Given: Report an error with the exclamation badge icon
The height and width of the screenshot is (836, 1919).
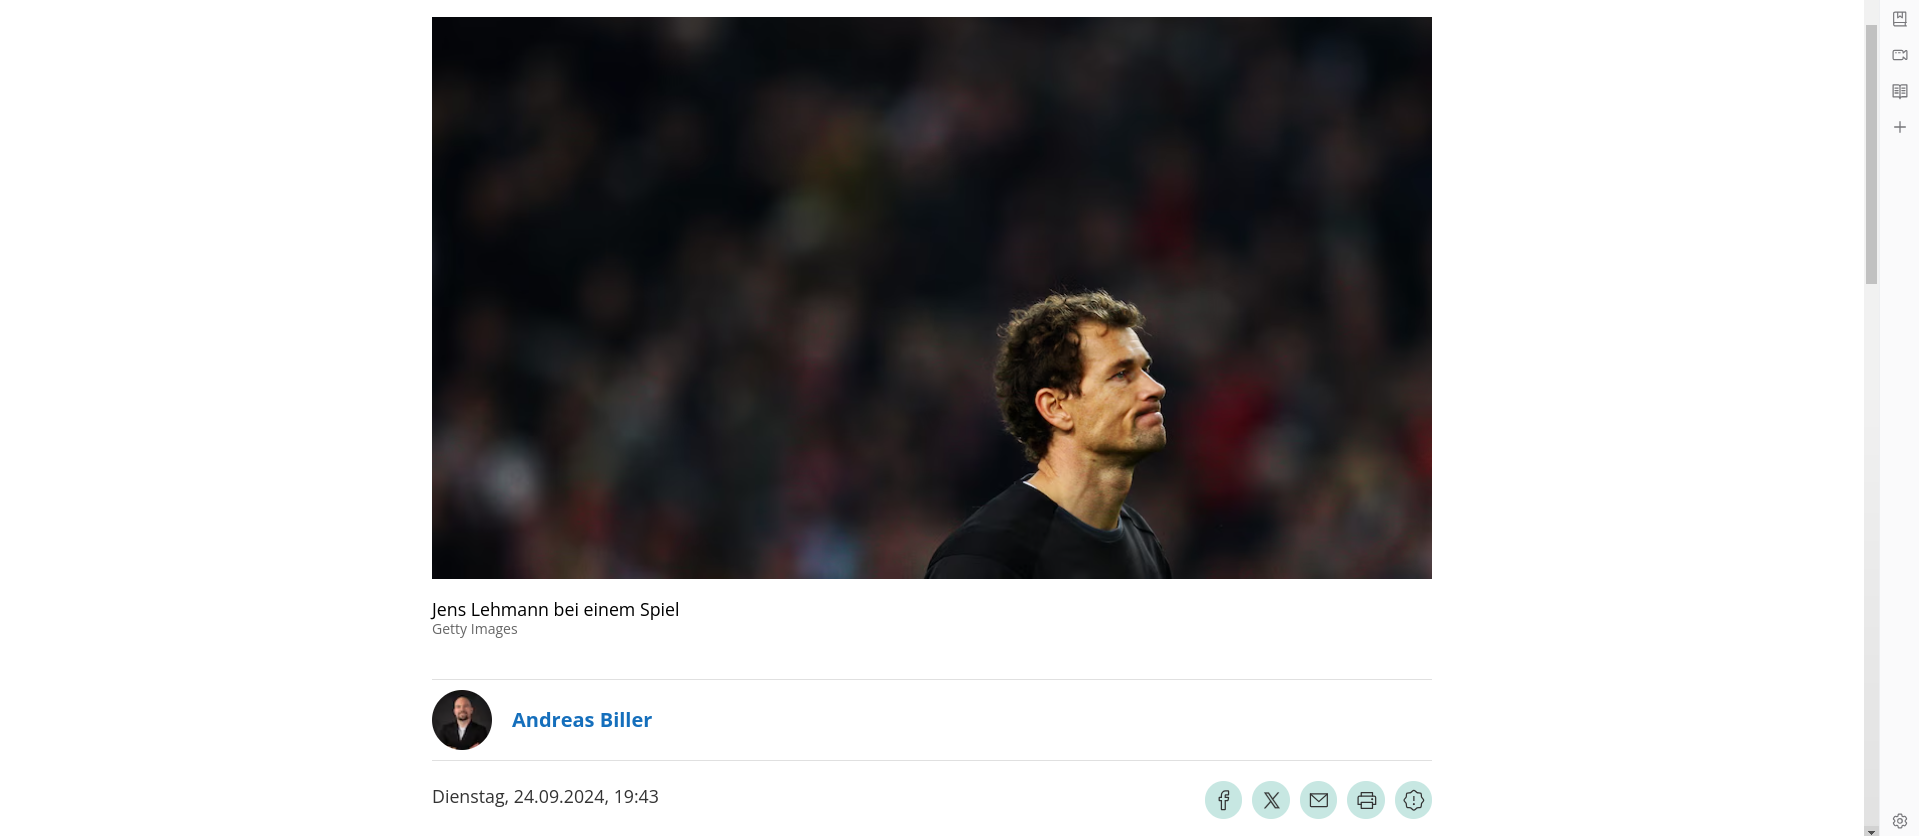Looking at the screenshot, I should pyautogui.click(x=1413, y=800).
